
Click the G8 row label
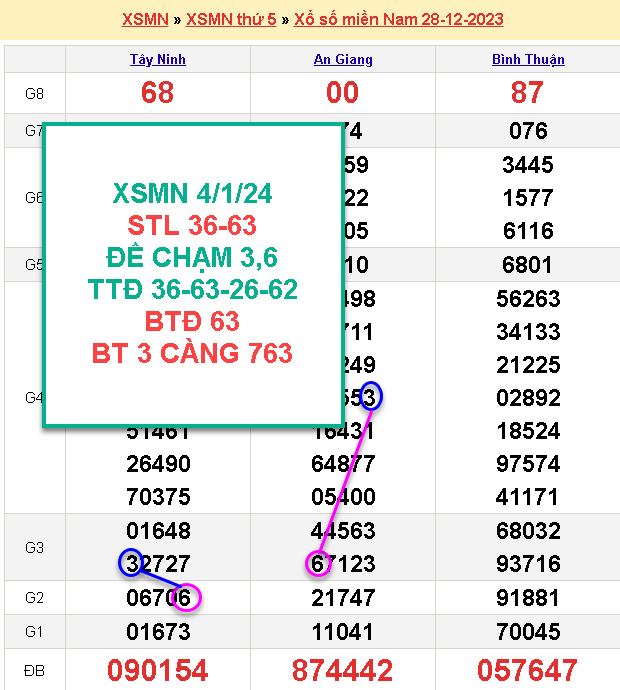point(34,94)
